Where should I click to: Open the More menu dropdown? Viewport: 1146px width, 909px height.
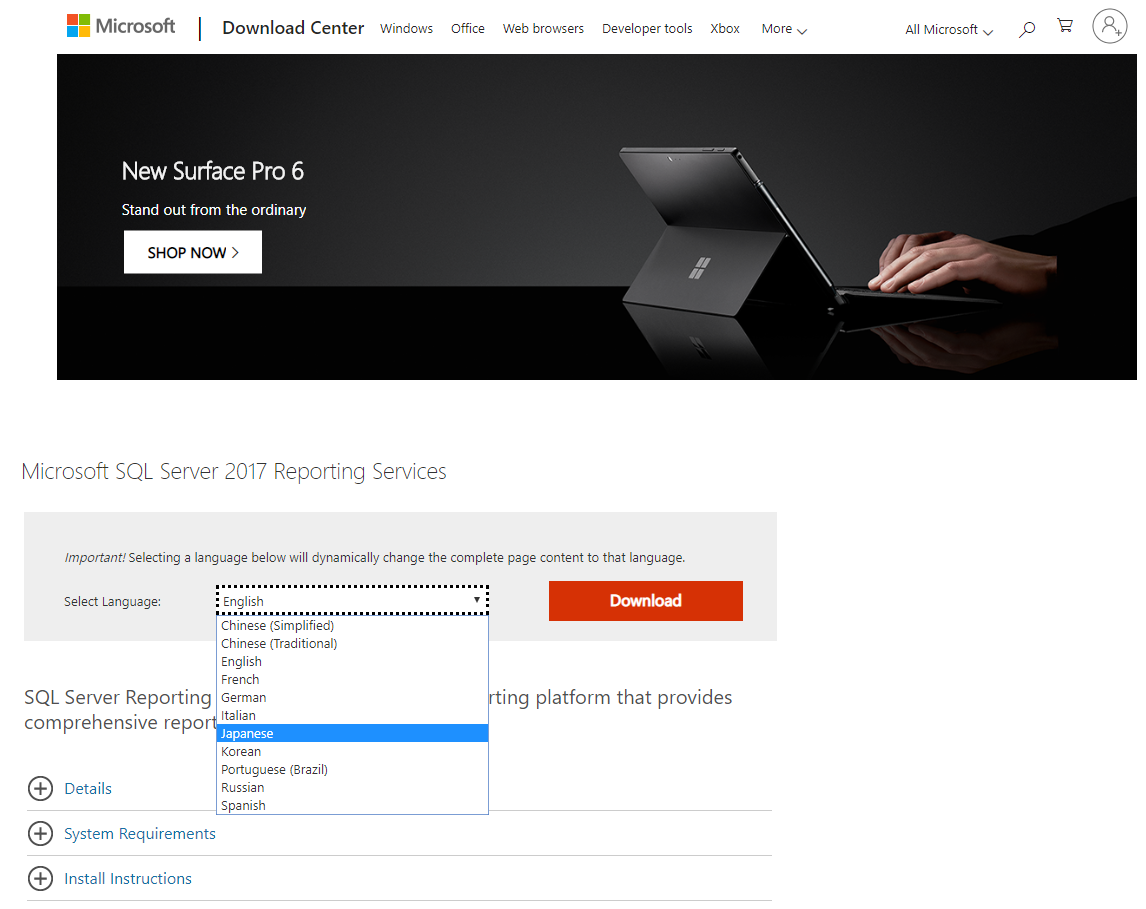pyautogui.click(x=783, y=29)
